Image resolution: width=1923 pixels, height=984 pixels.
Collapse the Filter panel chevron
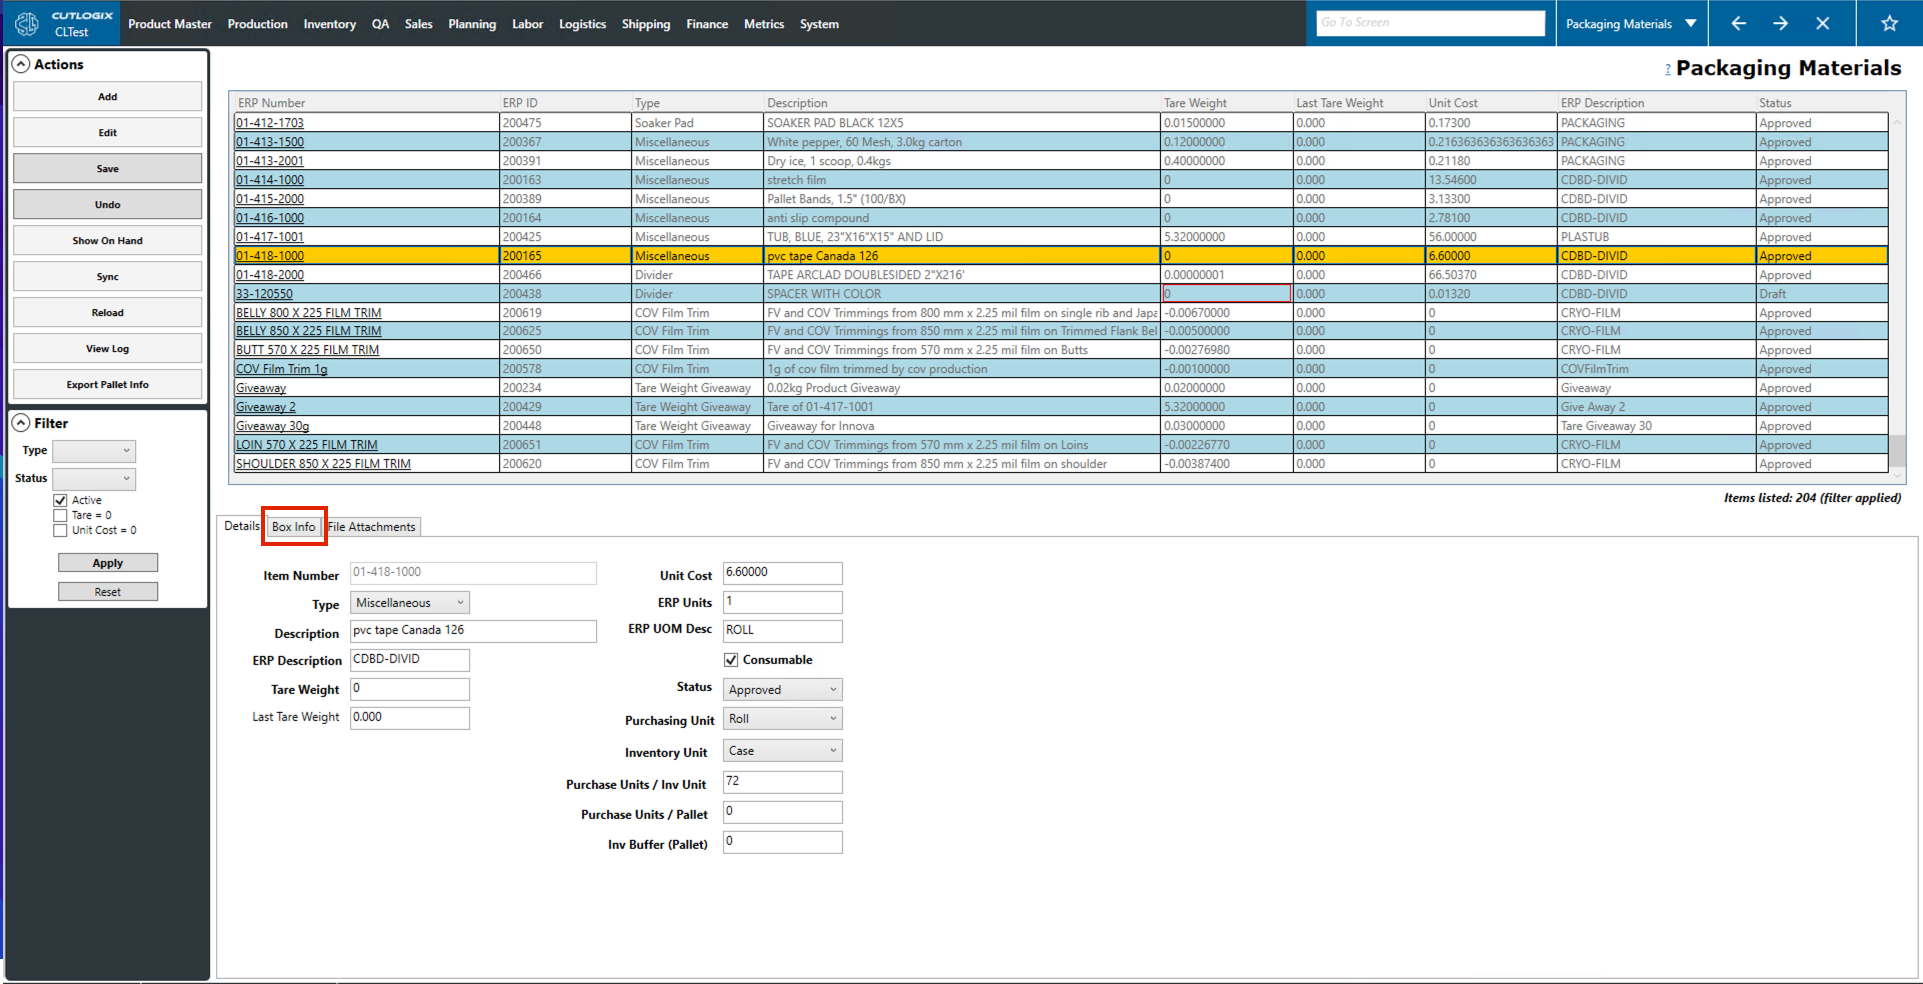[20, 423]
